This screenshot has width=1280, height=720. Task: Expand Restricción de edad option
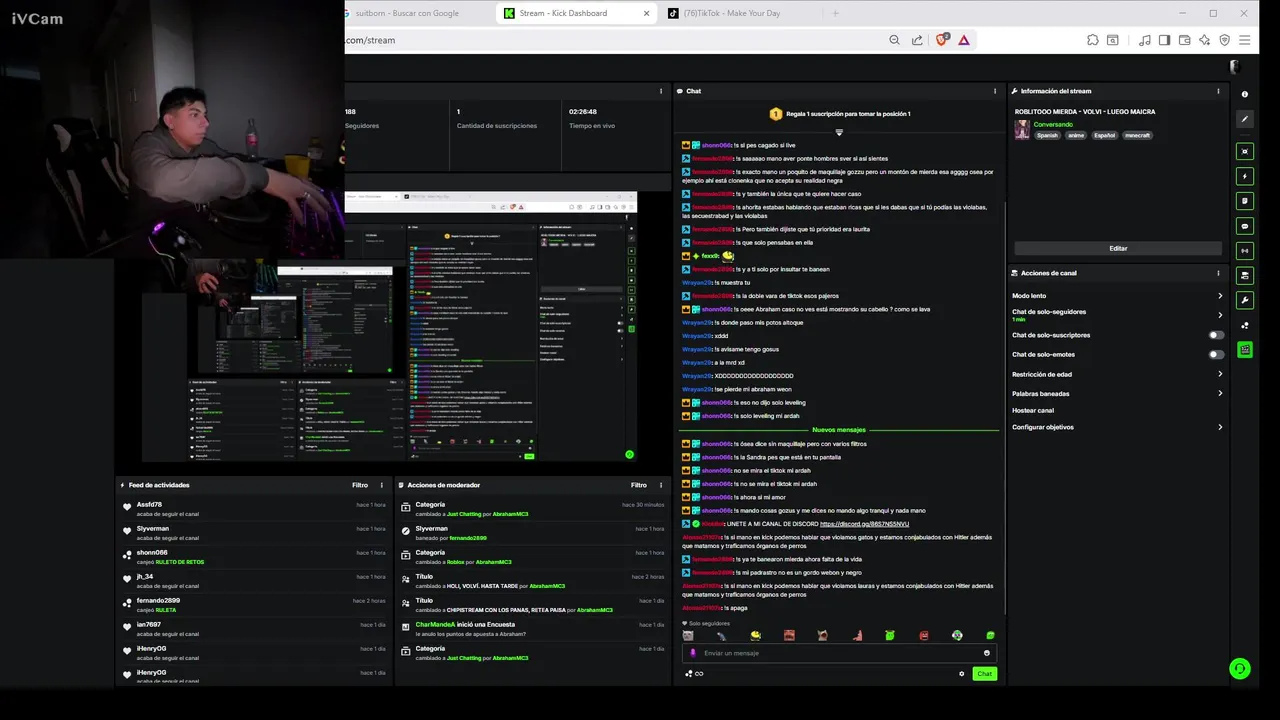(x=1220, y=374)
